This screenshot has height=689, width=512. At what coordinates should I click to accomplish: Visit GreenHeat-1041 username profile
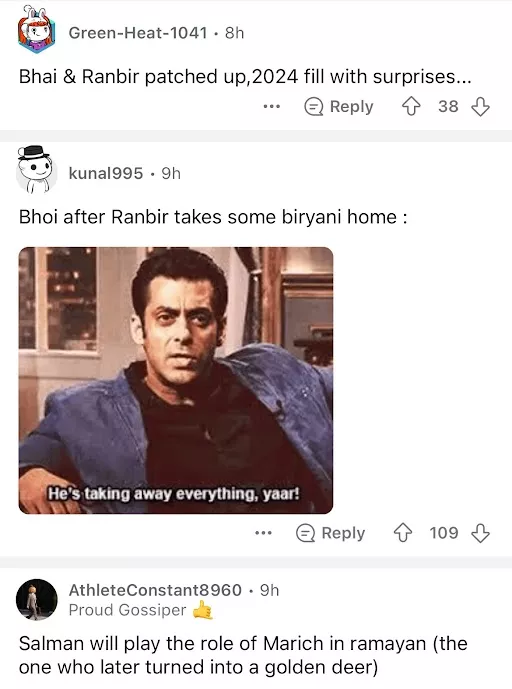click(x=138, y=33)
